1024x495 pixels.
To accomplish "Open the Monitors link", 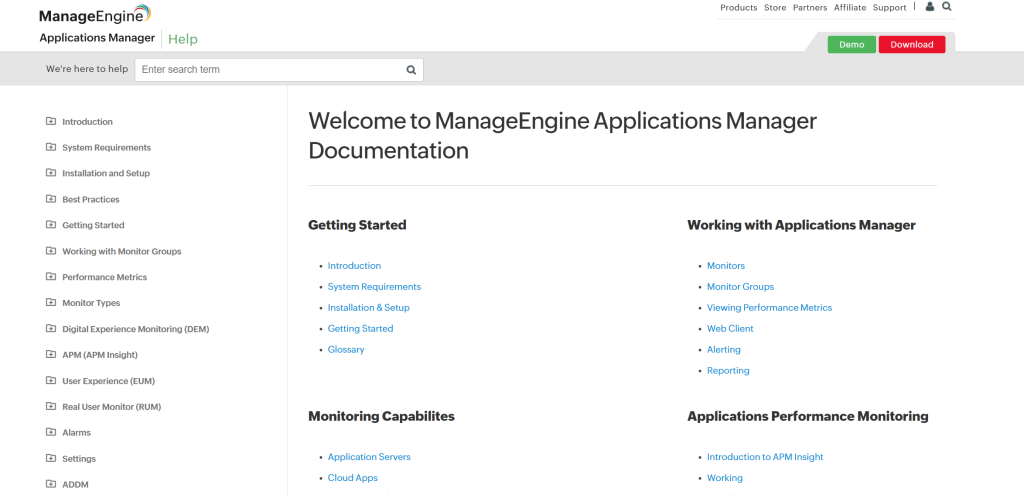I will (726, 266).
